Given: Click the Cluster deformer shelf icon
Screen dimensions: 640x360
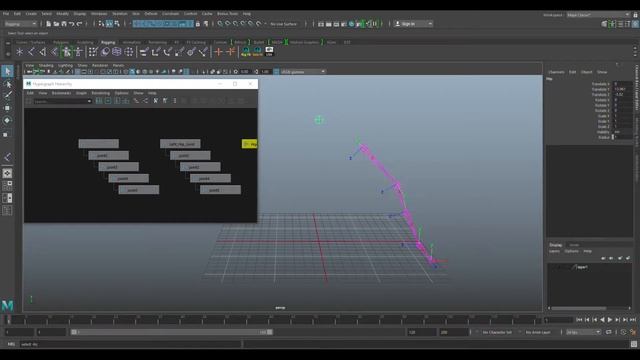Looking at the screenshot, I should point(129,52).
